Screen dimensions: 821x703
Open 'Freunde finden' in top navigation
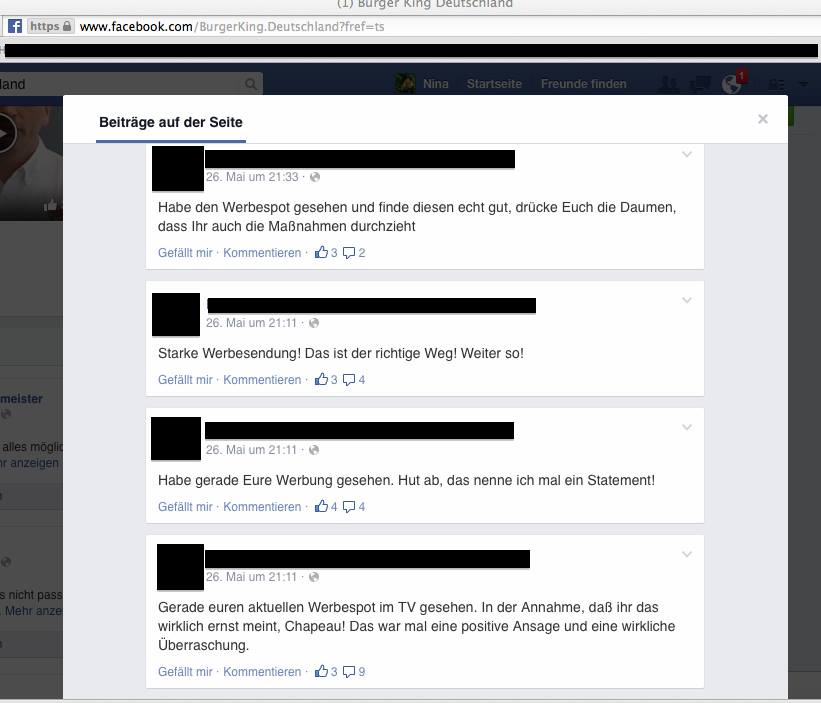pyautogui.click(x=583, y=84)
